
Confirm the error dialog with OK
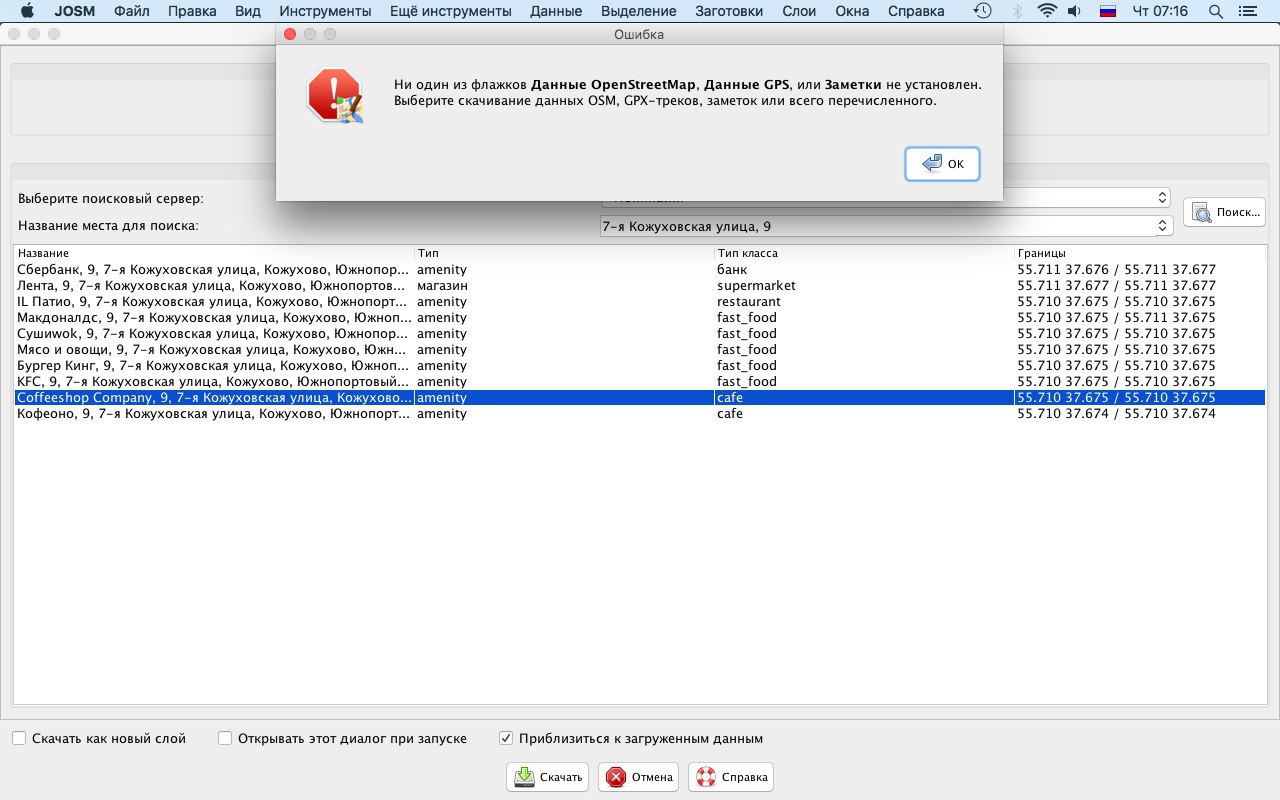(942, 164)
